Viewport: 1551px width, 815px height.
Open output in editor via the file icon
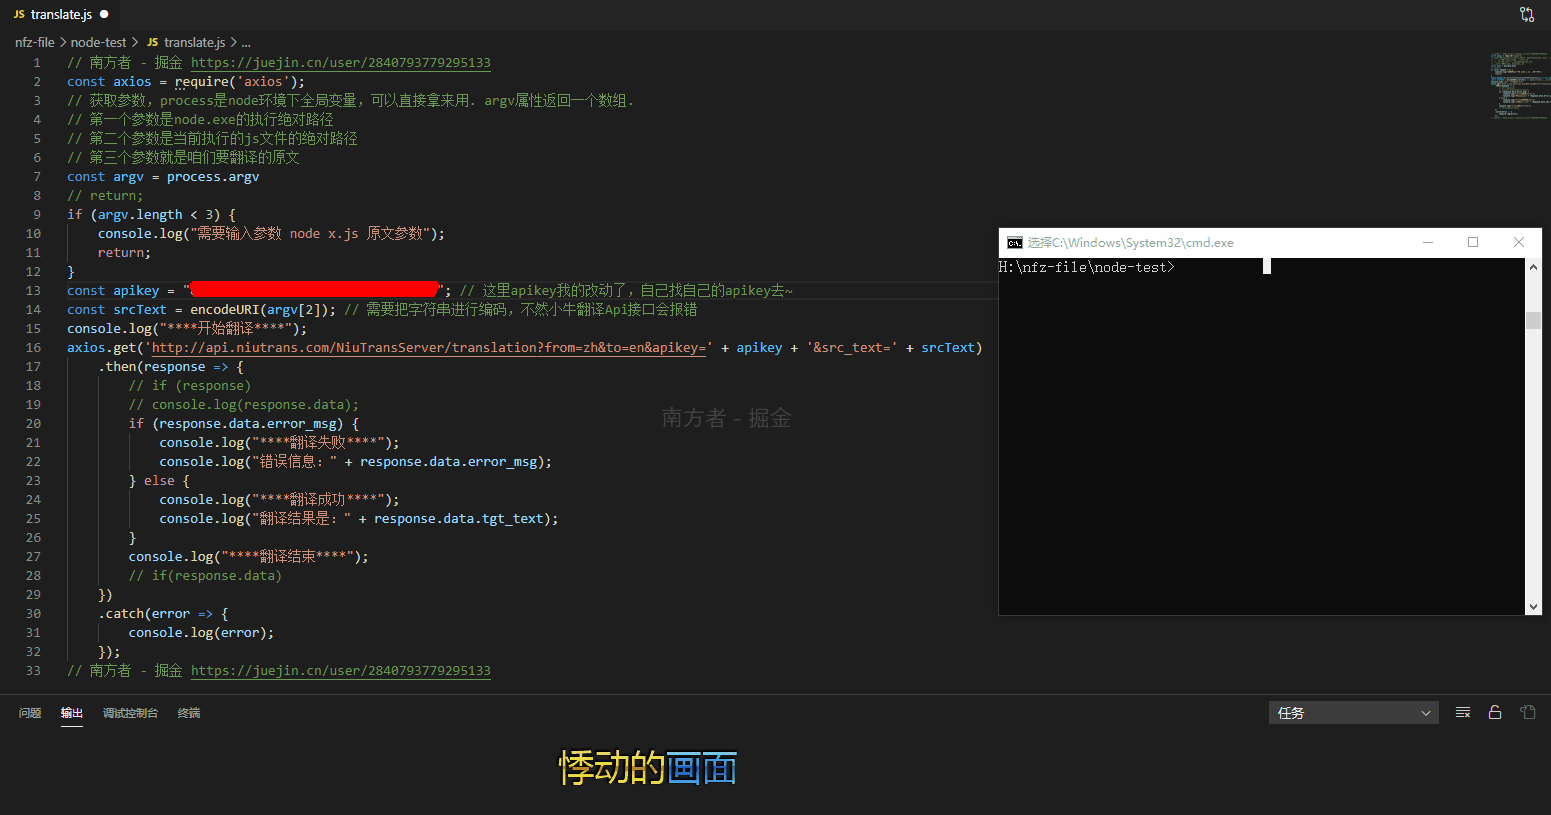pyautogui.click(x=1527, y=712)
